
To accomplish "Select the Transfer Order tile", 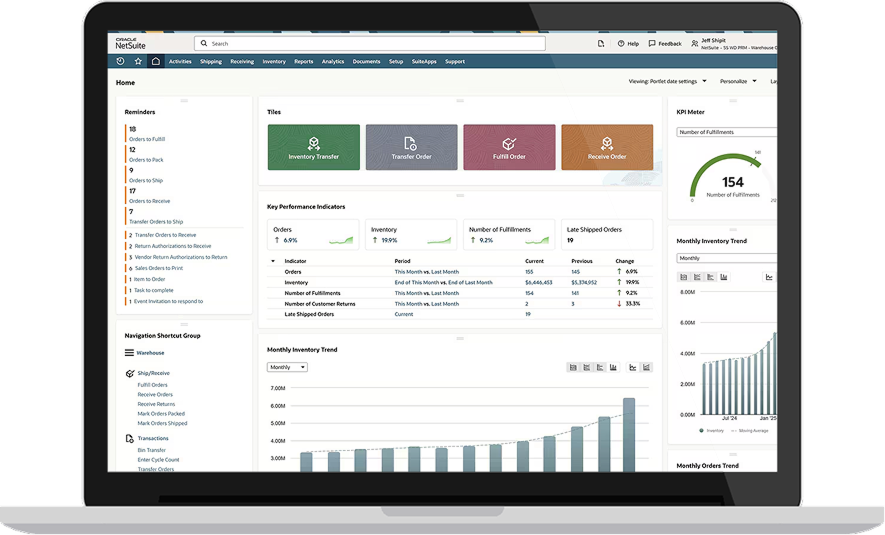I will point(411,147).
